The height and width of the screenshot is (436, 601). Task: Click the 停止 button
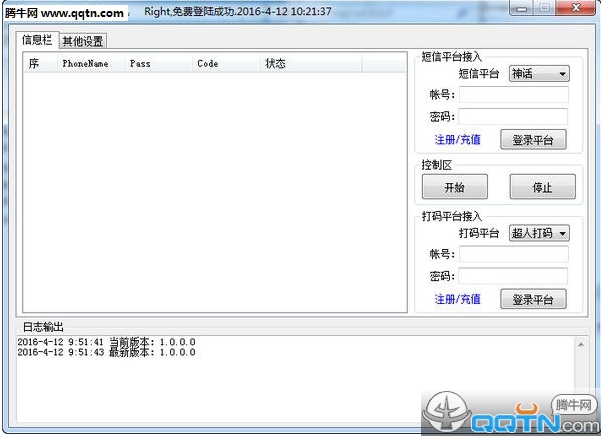point(542,187)
